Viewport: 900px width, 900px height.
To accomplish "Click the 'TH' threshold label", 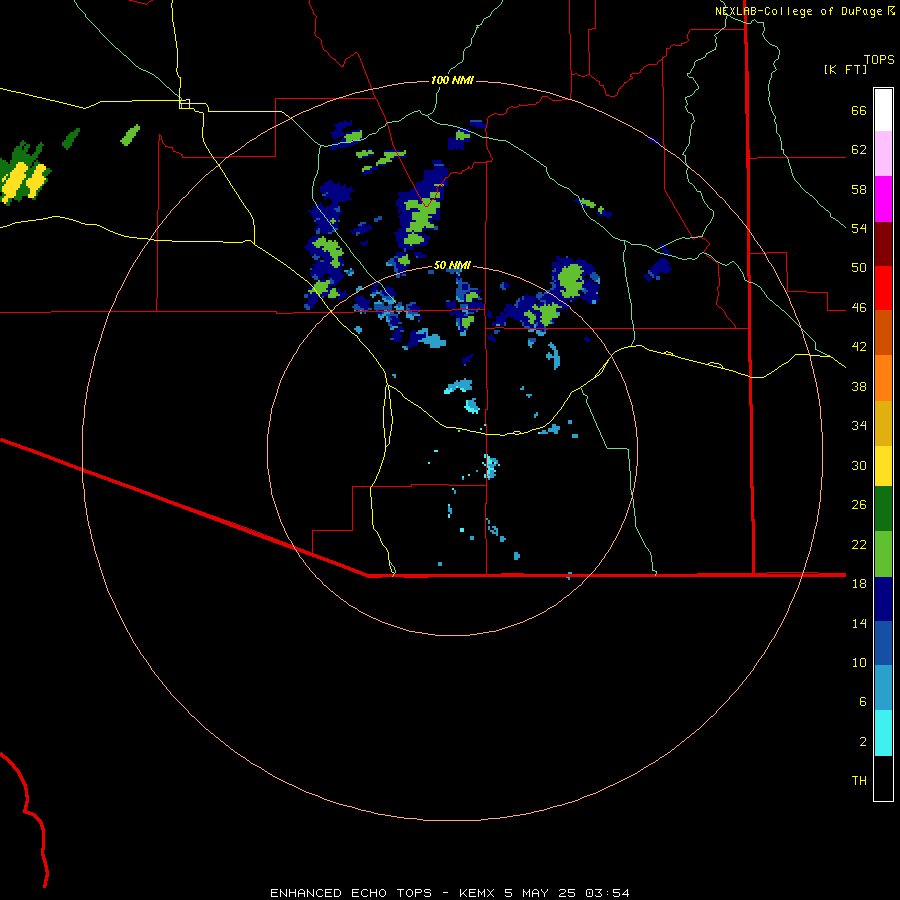I will 859,781.
